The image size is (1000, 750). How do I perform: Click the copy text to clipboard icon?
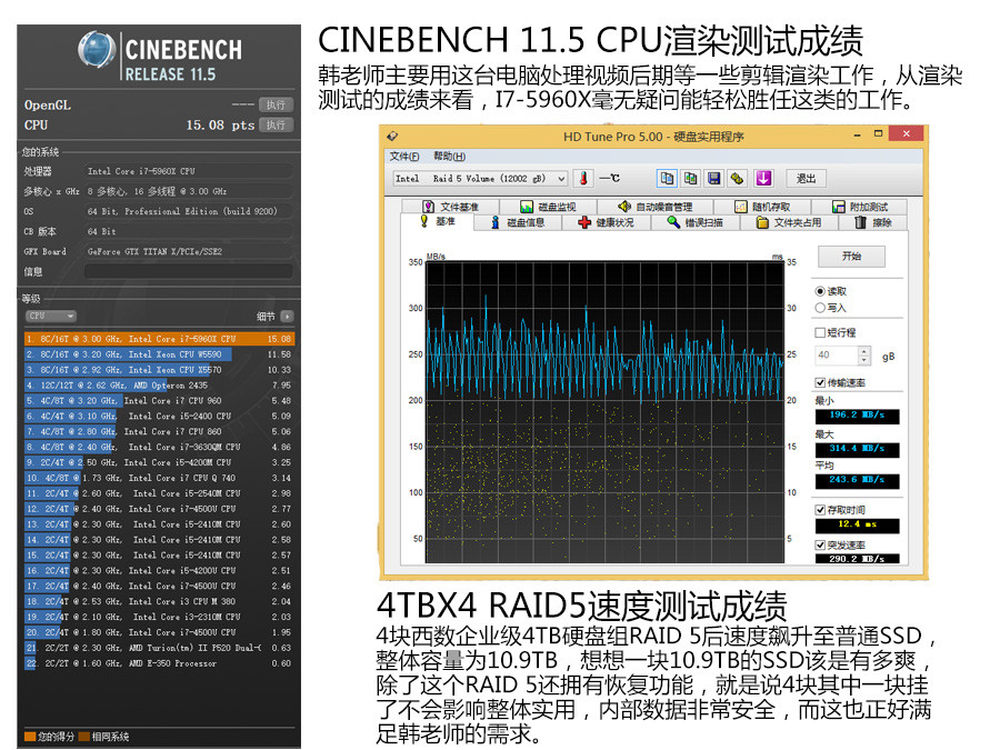click(667, 179)
